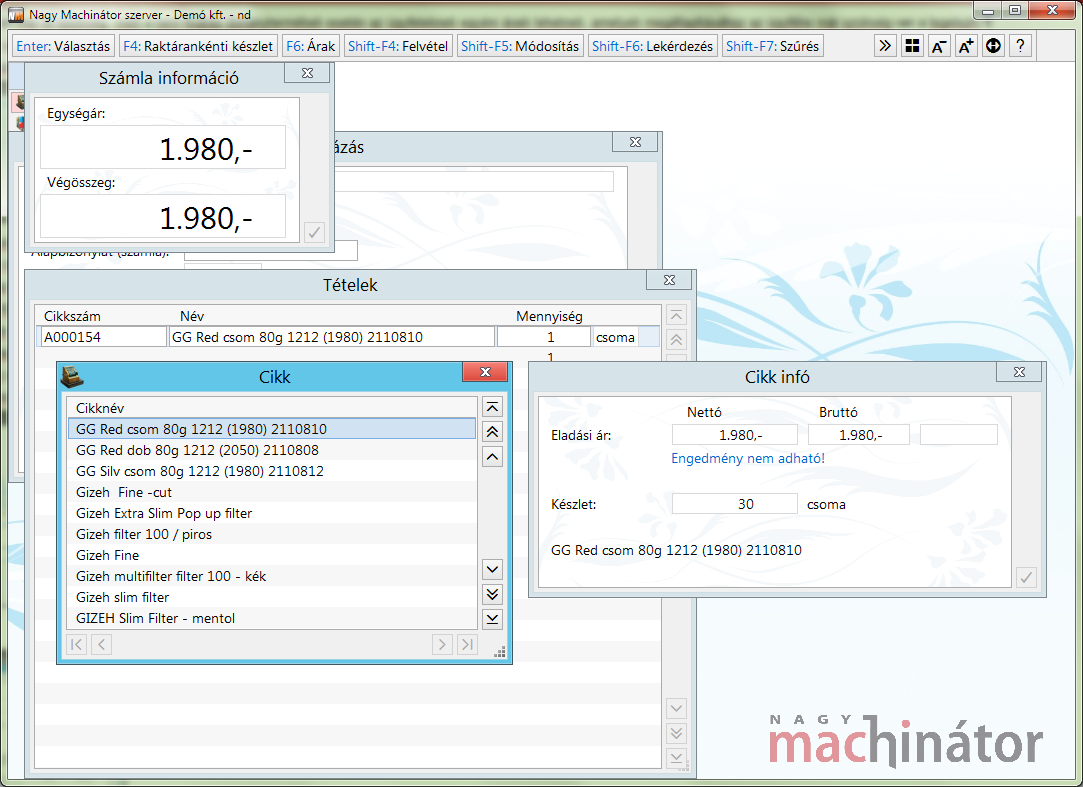This screenshot has height=787, width=1083.
Task: Click the window grid layout icon
Action: pyautogui.click(x=912, y=46)
